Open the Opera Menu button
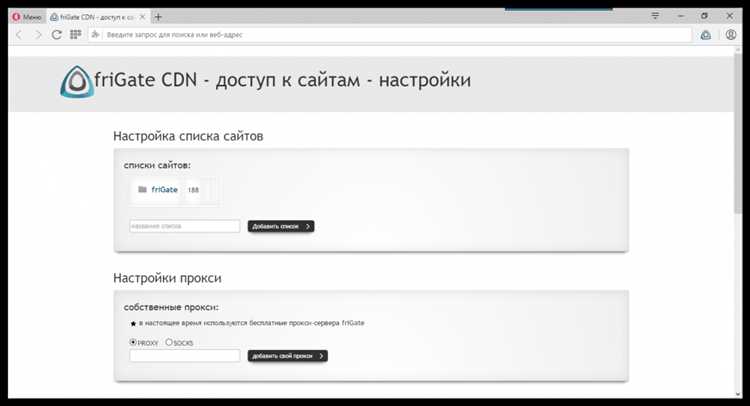 27,17
